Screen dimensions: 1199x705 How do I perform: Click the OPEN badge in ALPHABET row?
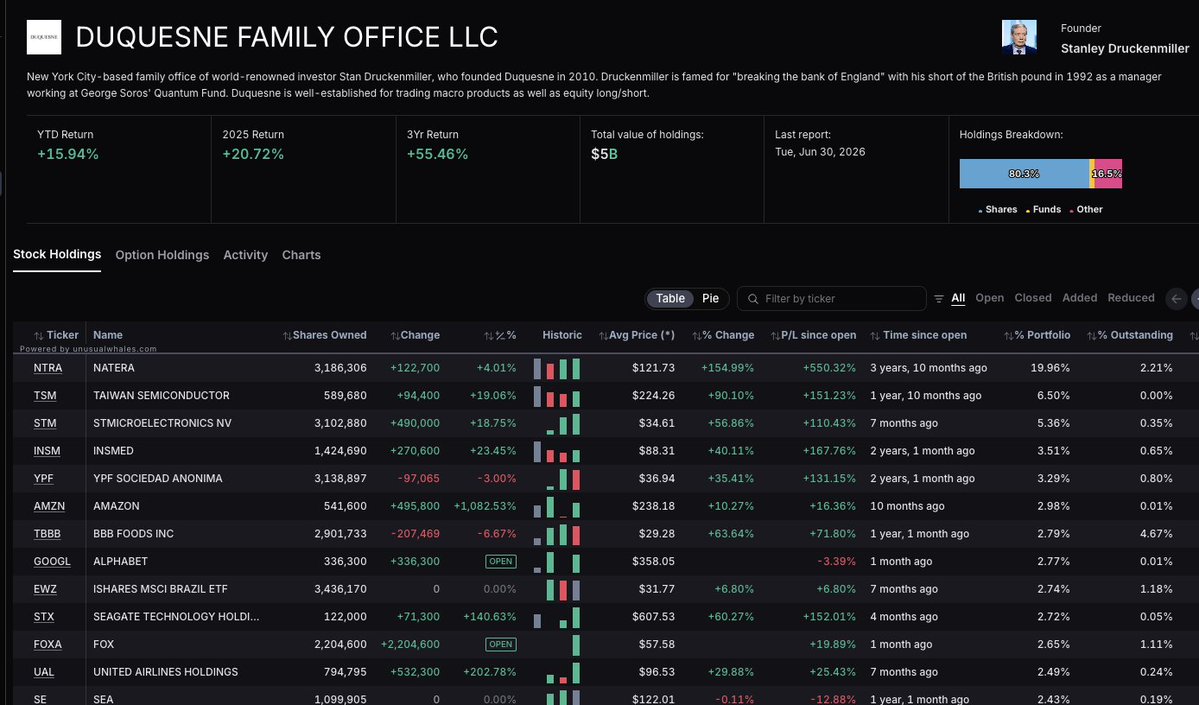tap(501, 562)
